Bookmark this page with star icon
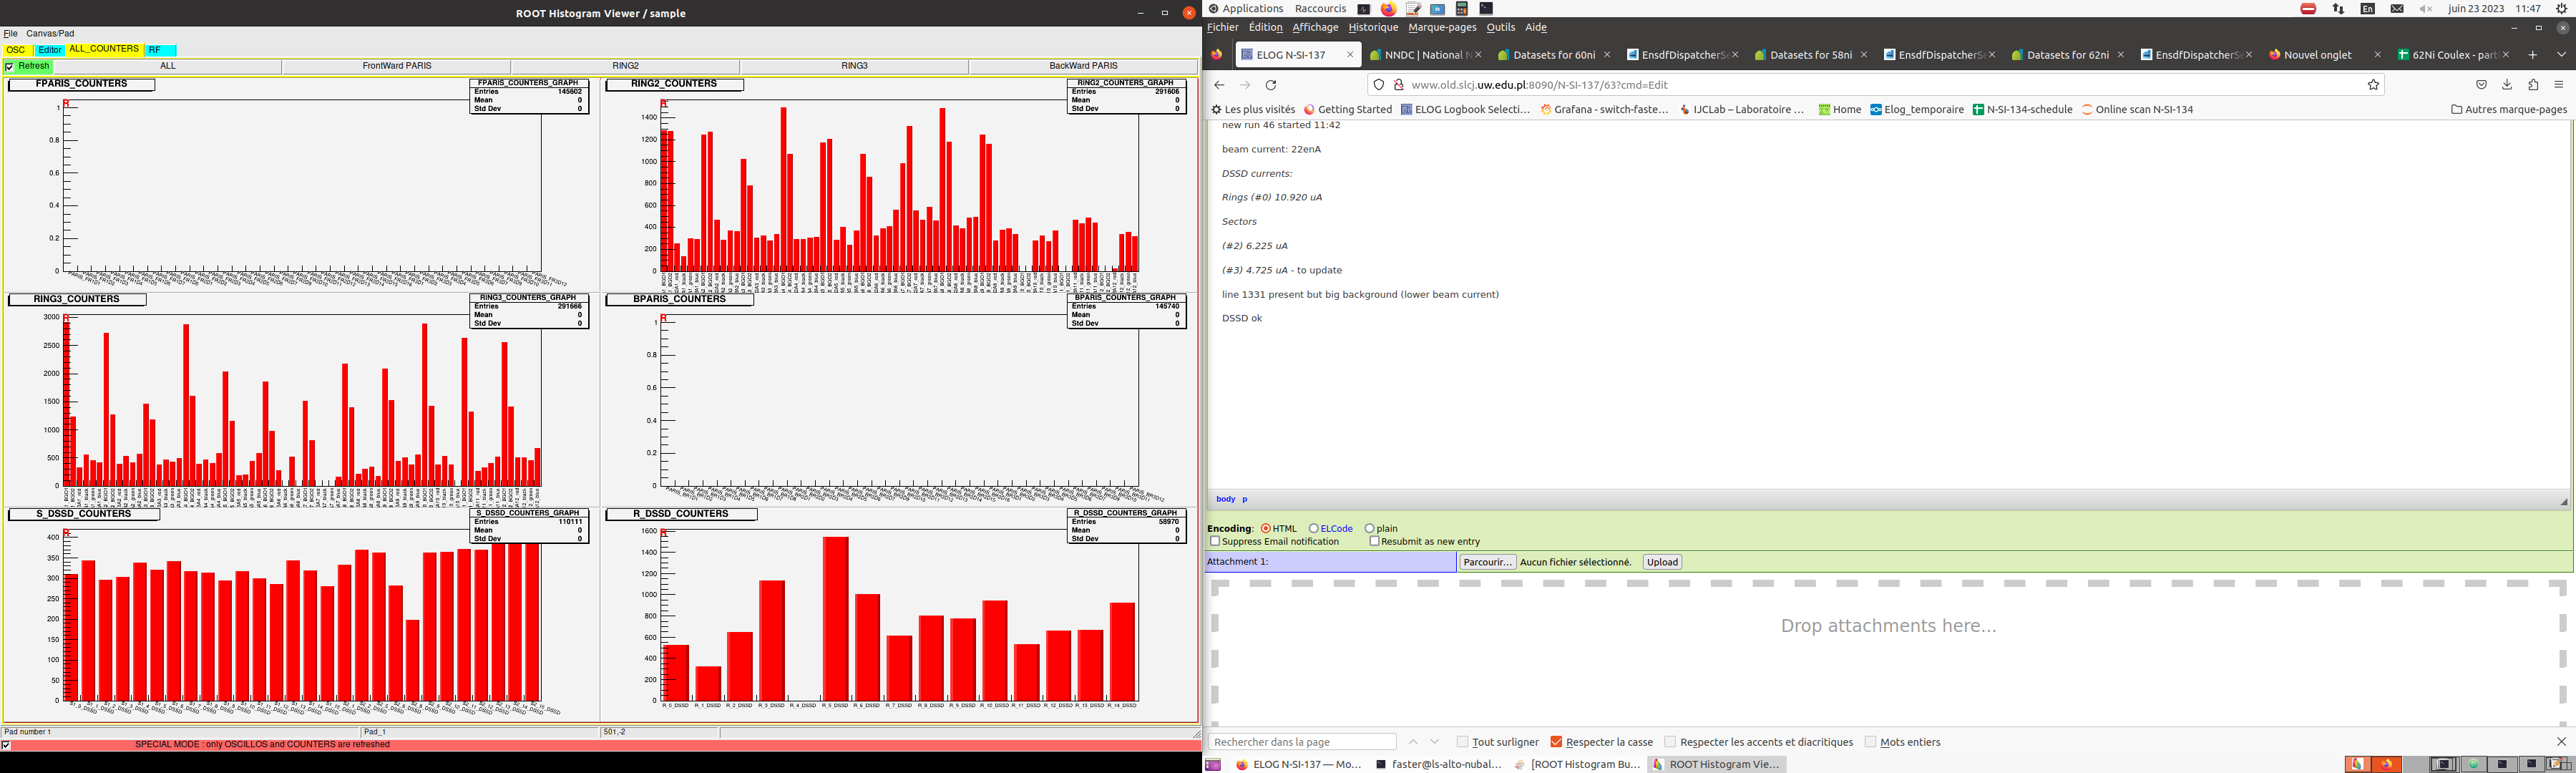This screenshot has width=2576, height=773. click(2373, 85)
